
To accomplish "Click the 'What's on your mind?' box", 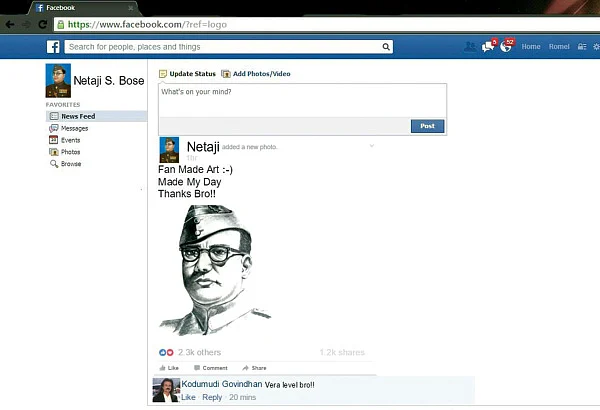I will coord(302,101).
